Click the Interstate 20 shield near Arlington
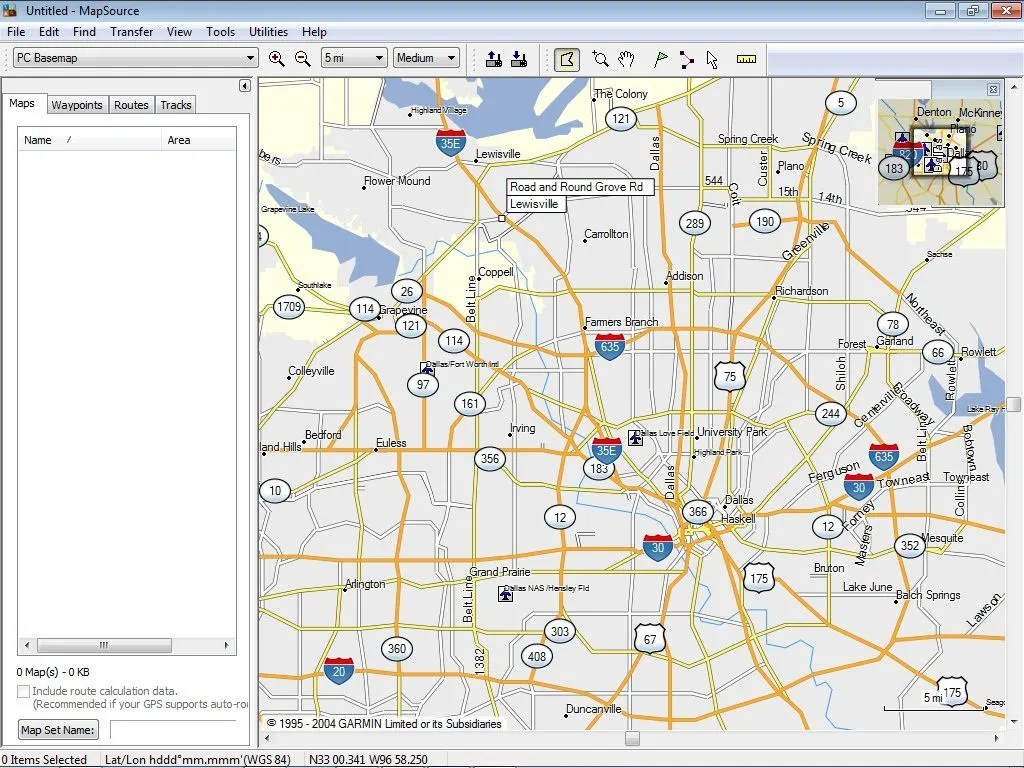The image size is (1024, 768). pos(339,671)
